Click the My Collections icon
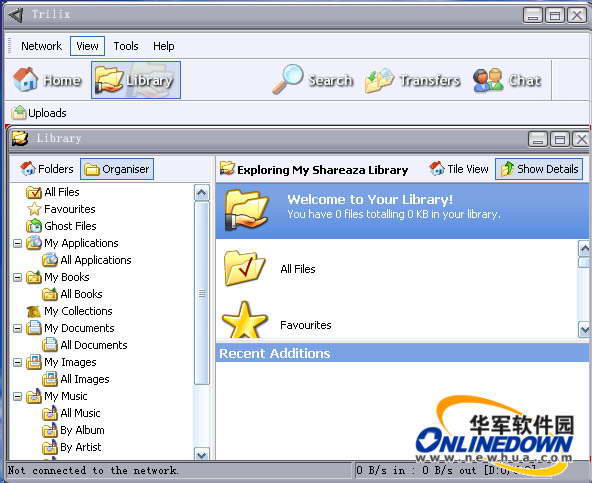The width and height of the screenshot is (592, 483). tap(34, 311)
